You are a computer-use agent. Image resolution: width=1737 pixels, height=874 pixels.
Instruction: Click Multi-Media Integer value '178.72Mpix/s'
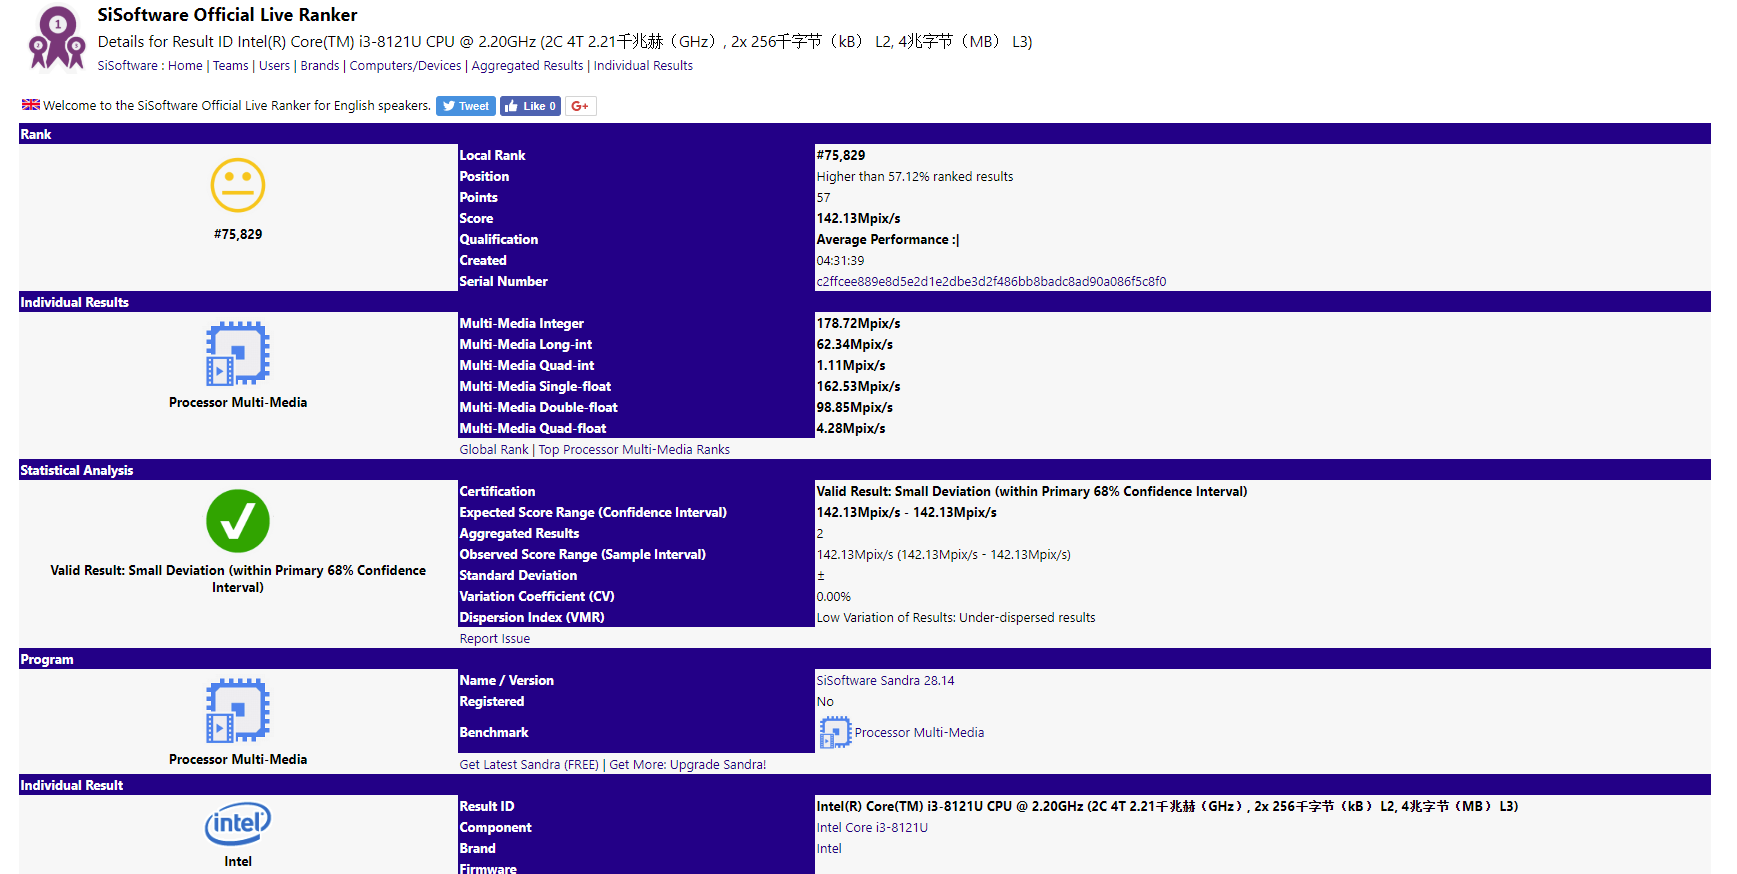pyautogui.click(x=858, y=324)
